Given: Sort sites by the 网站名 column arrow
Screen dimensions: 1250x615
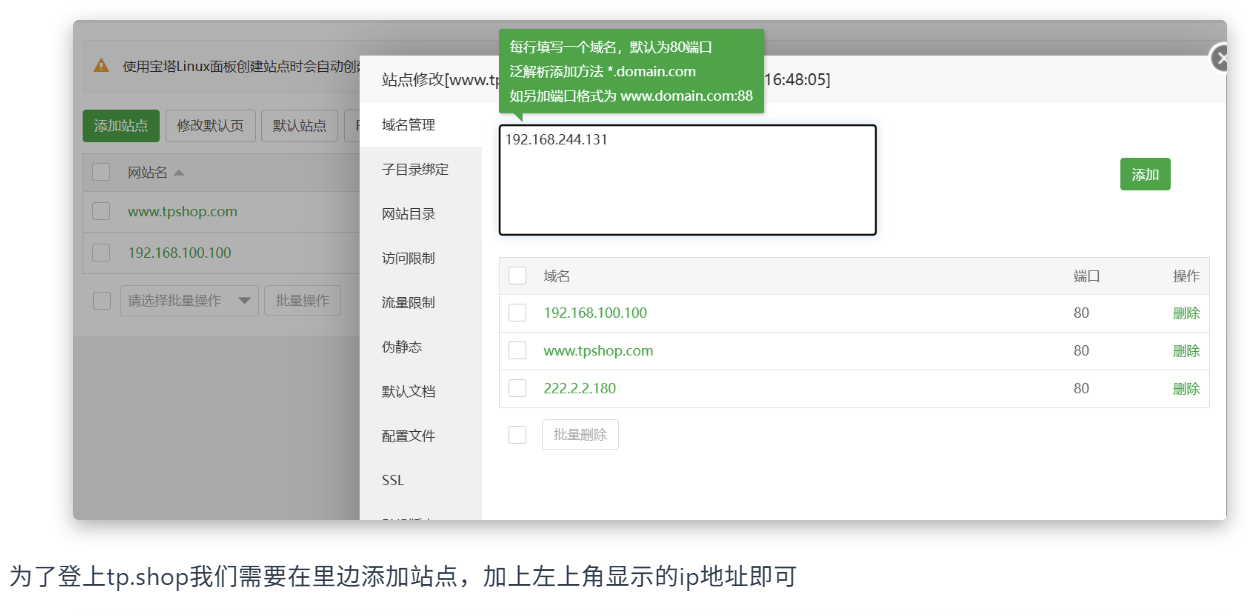Looking at the screenshot, I should pos(179,173).
